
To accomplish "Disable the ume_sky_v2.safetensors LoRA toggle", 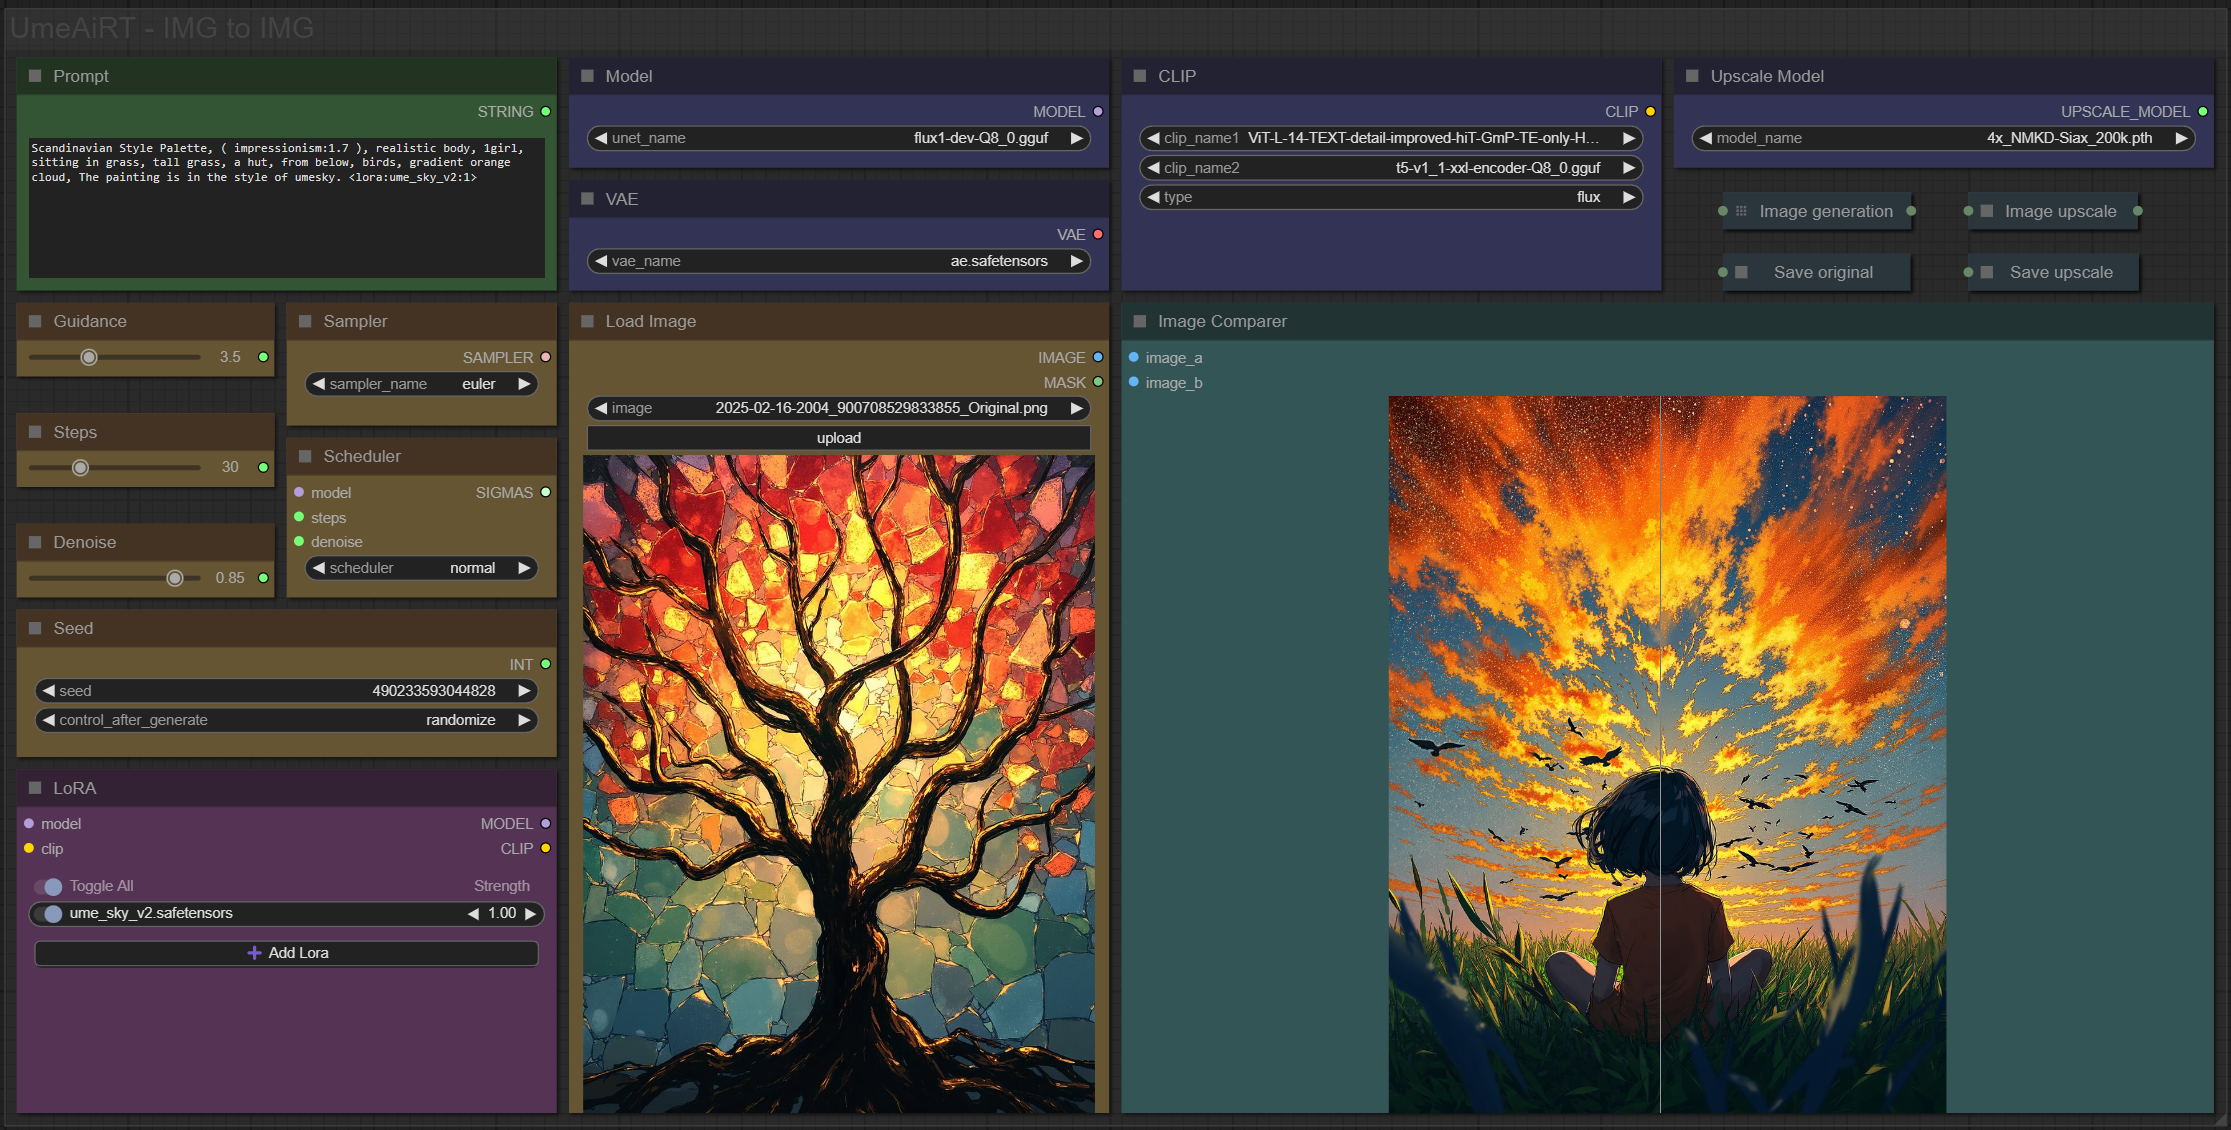I will 48,913.
